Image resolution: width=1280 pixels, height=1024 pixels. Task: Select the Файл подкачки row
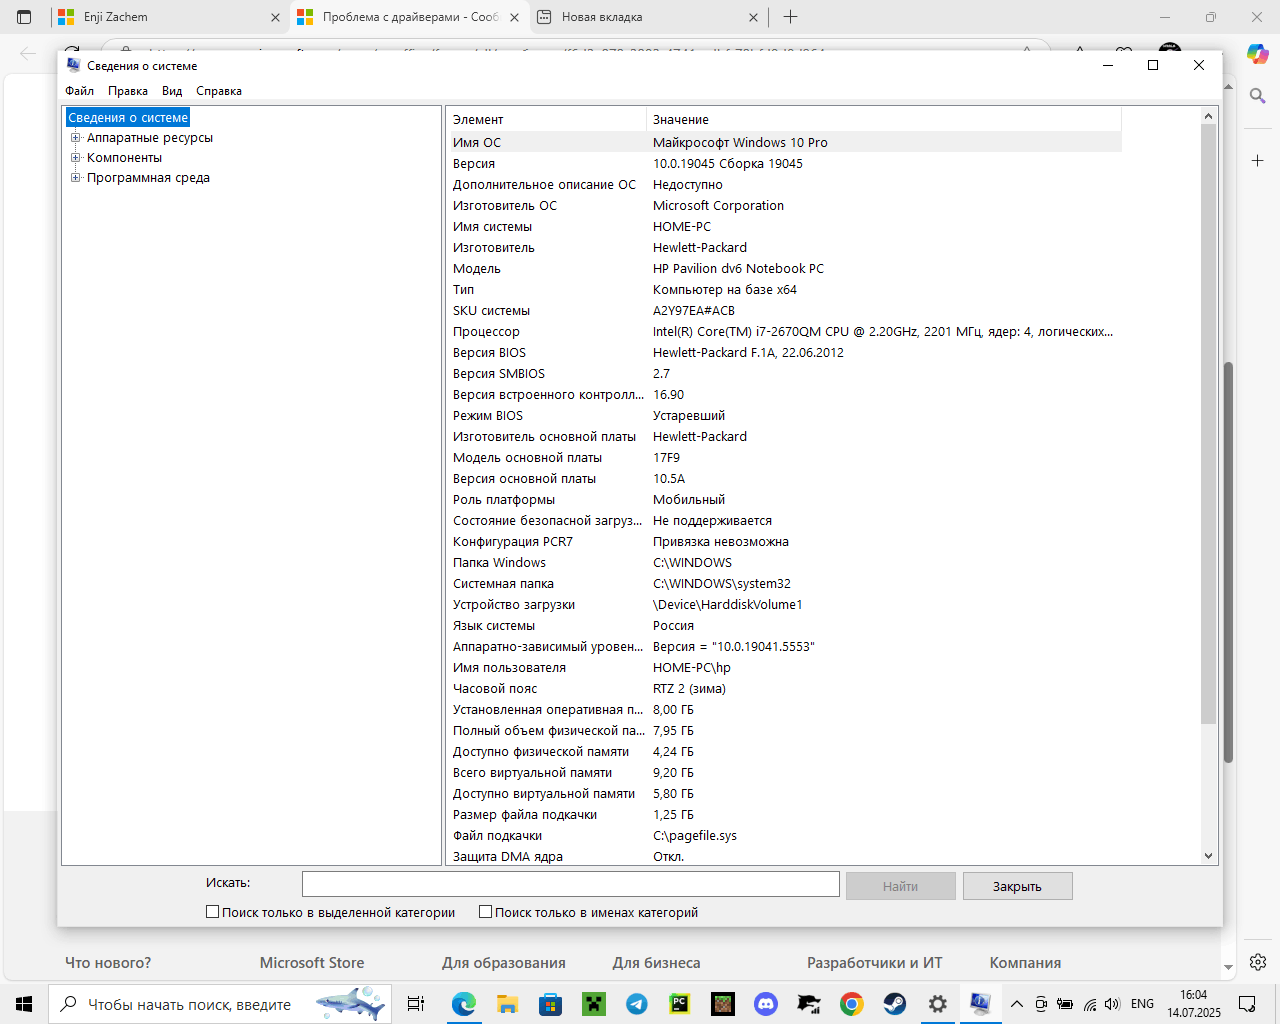tap(785, 835)
